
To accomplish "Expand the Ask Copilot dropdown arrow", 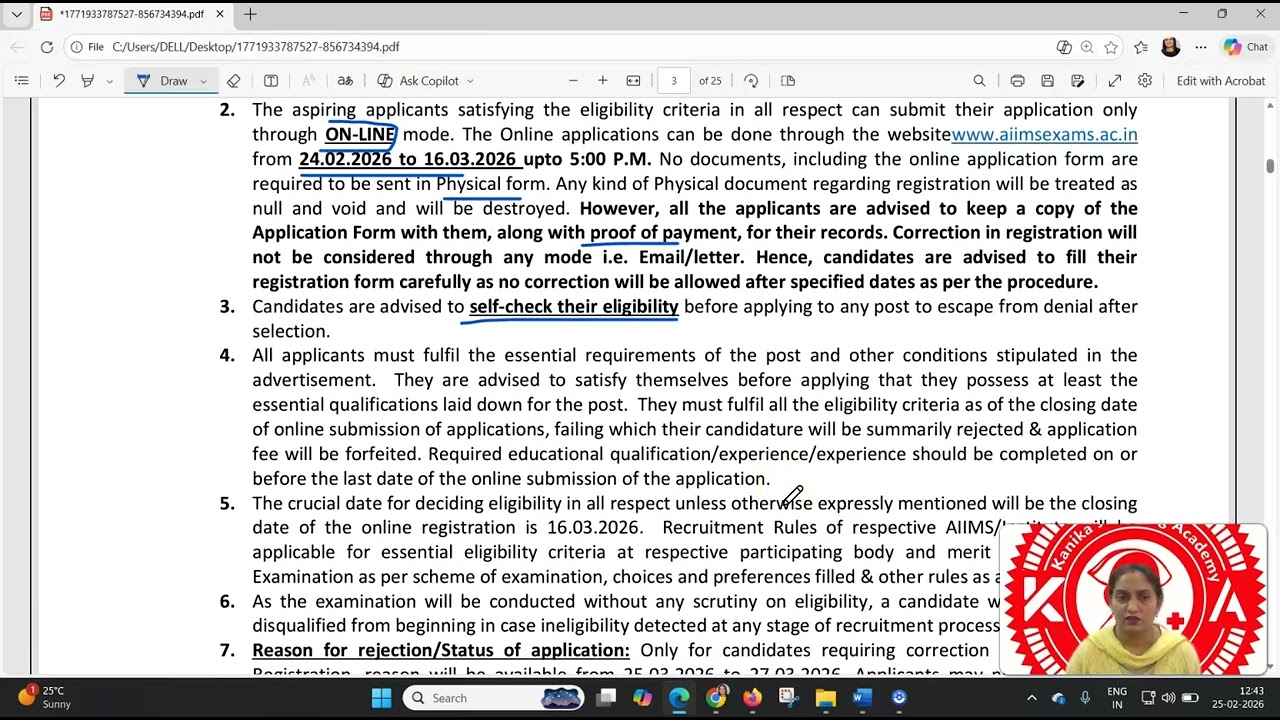I will [x=470, y=81].
